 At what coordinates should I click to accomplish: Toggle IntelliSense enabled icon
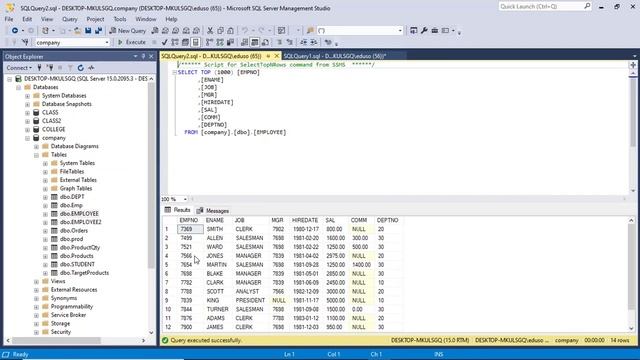pos(196,42)
